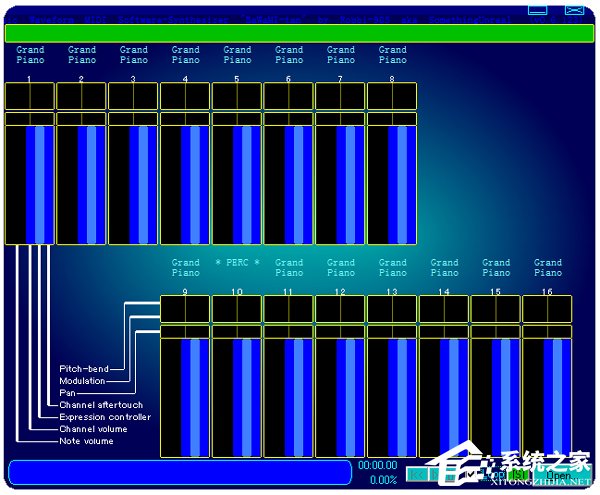Open the * PERC * instrument label on channel 10
This screenshot has height=495, width=600.
tap(237, 263)
